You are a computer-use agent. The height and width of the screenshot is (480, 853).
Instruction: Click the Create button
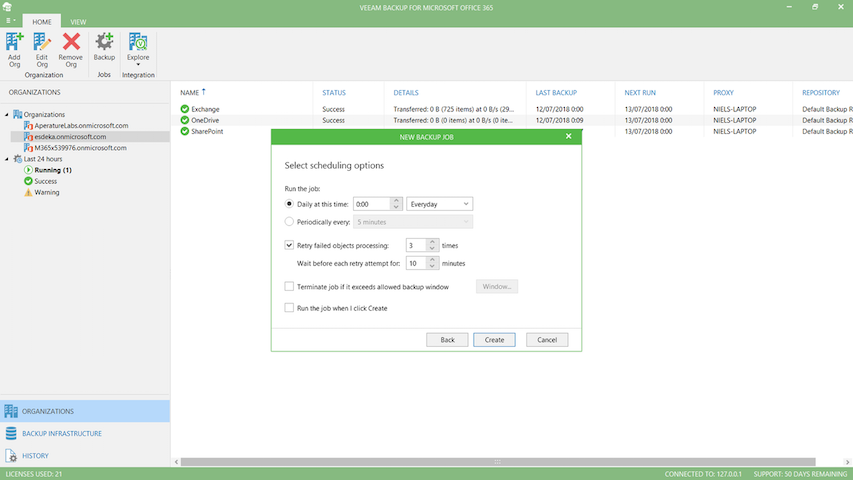(x=494, y=340)
